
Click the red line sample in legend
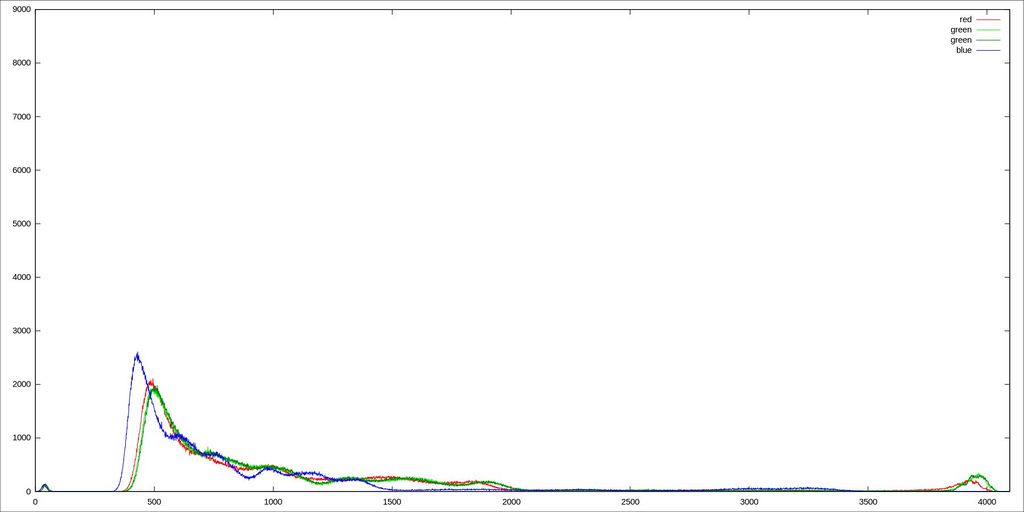point(988,20)
